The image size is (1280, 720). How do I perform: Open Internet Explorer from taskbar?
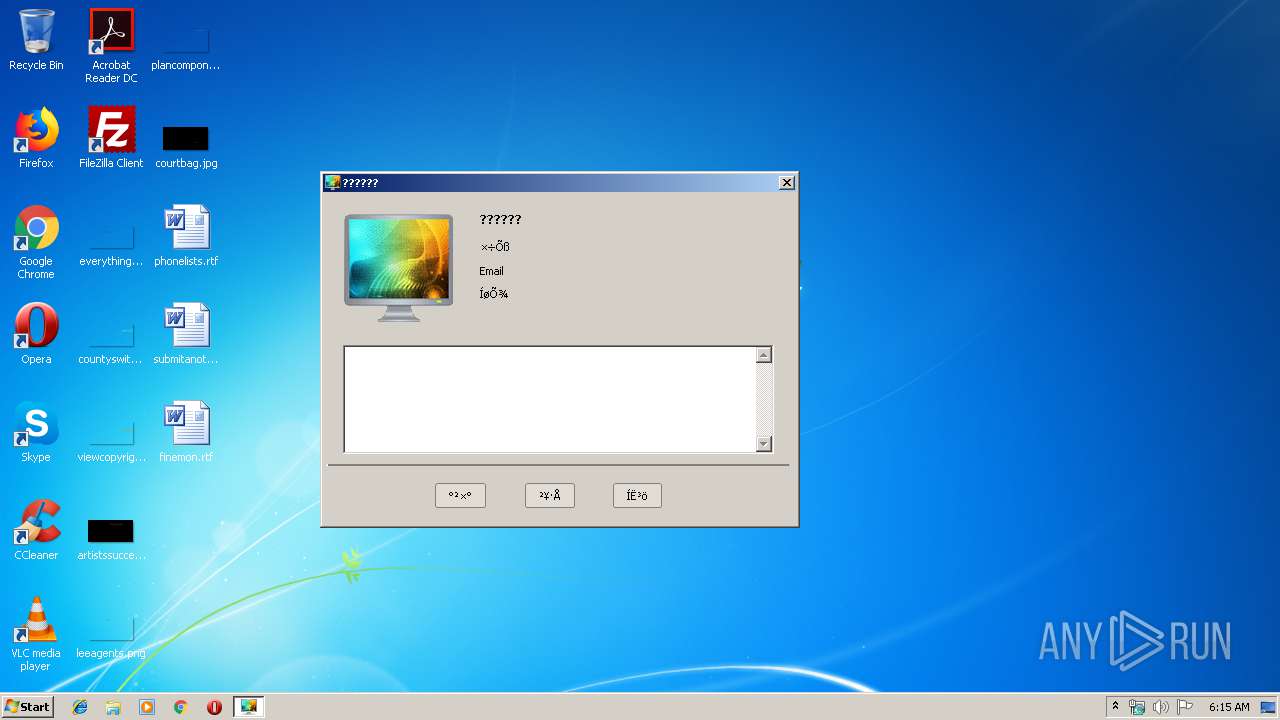click(80, 707)
